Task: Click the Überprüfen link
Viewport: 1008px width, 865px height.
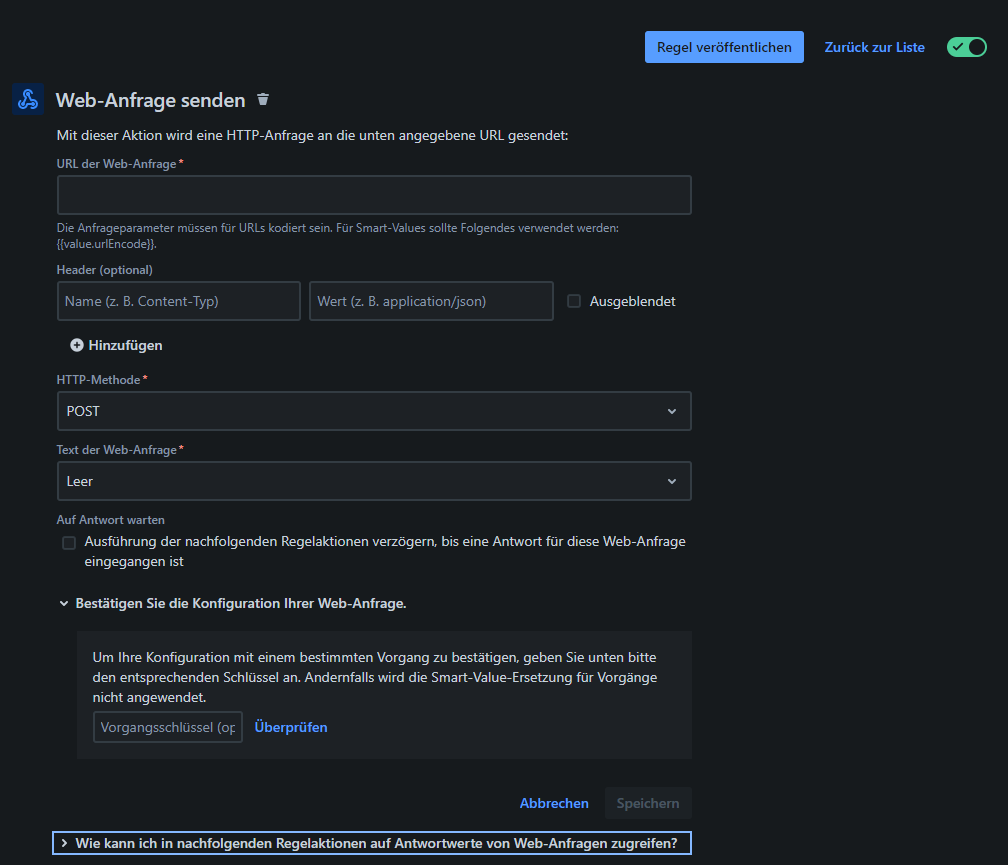Action: [x=291, y=727]
